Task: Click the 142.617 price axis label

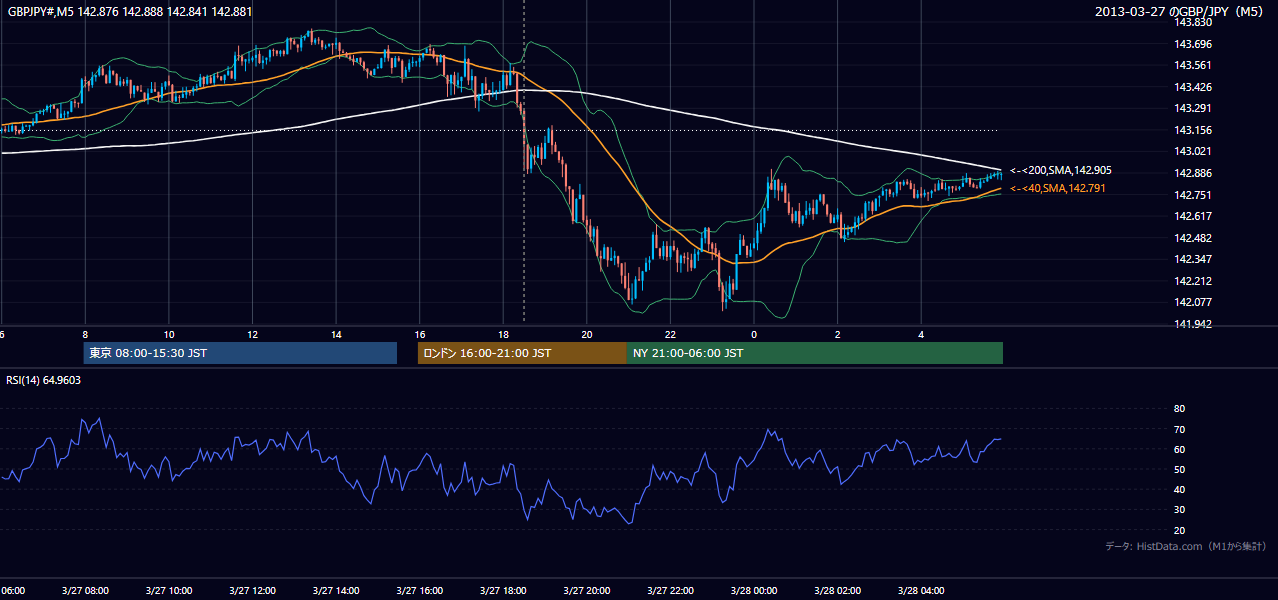Action: pos(1192,216)
